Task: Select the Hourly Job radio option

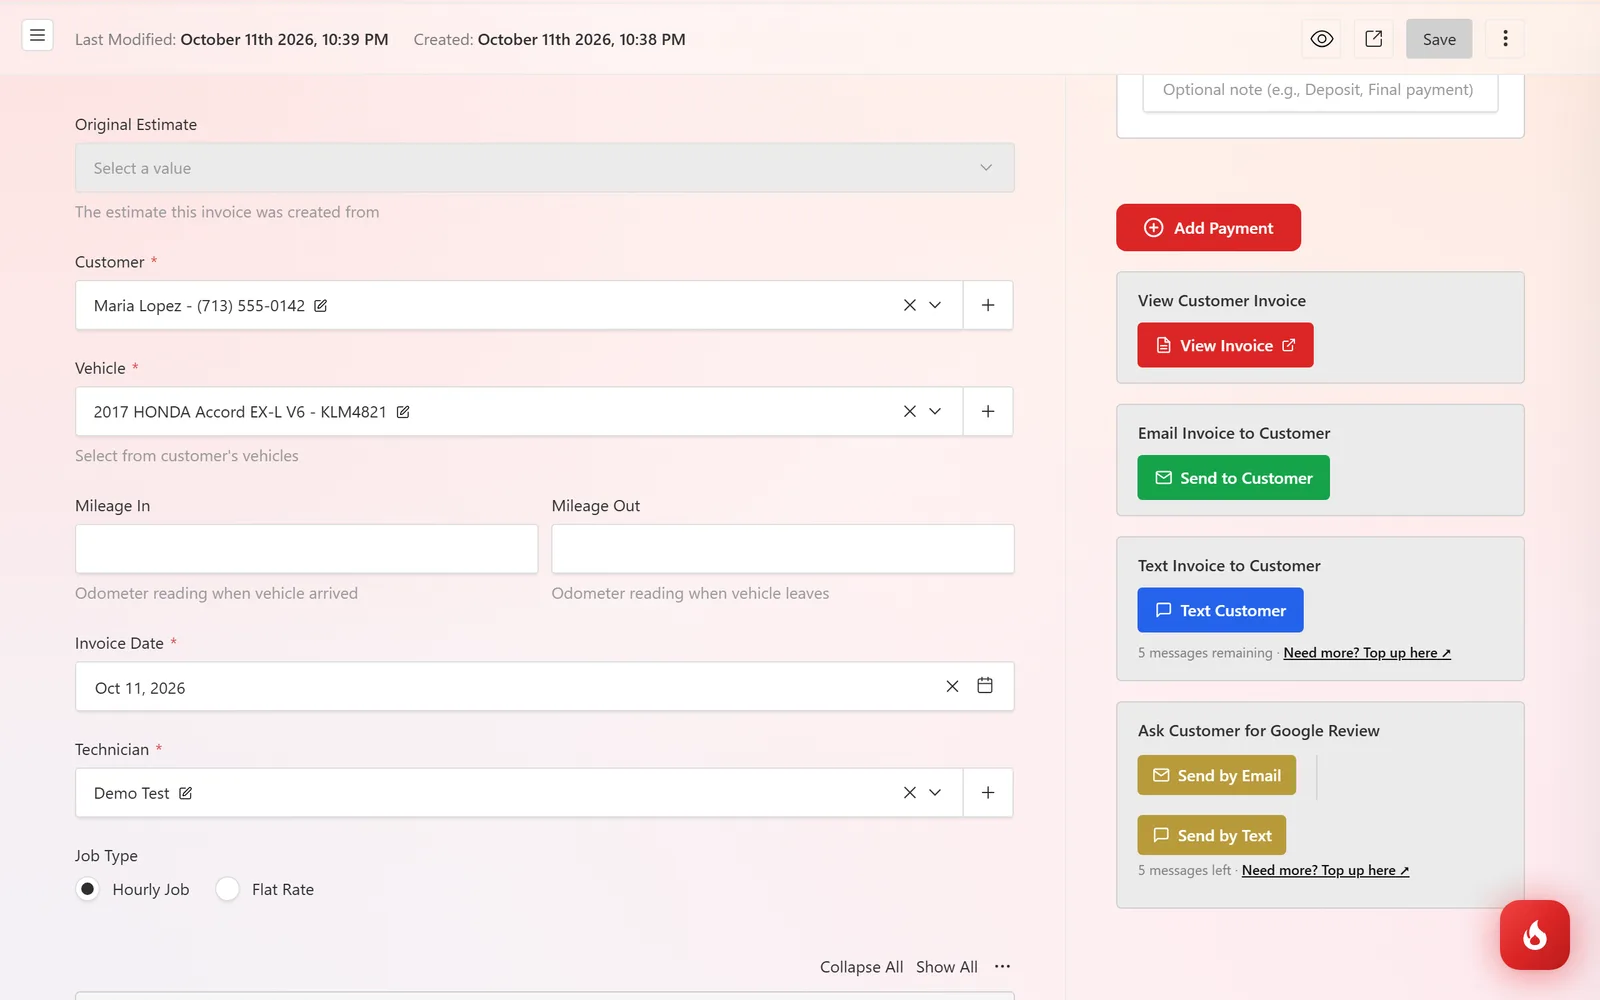Action: (88, 889)
